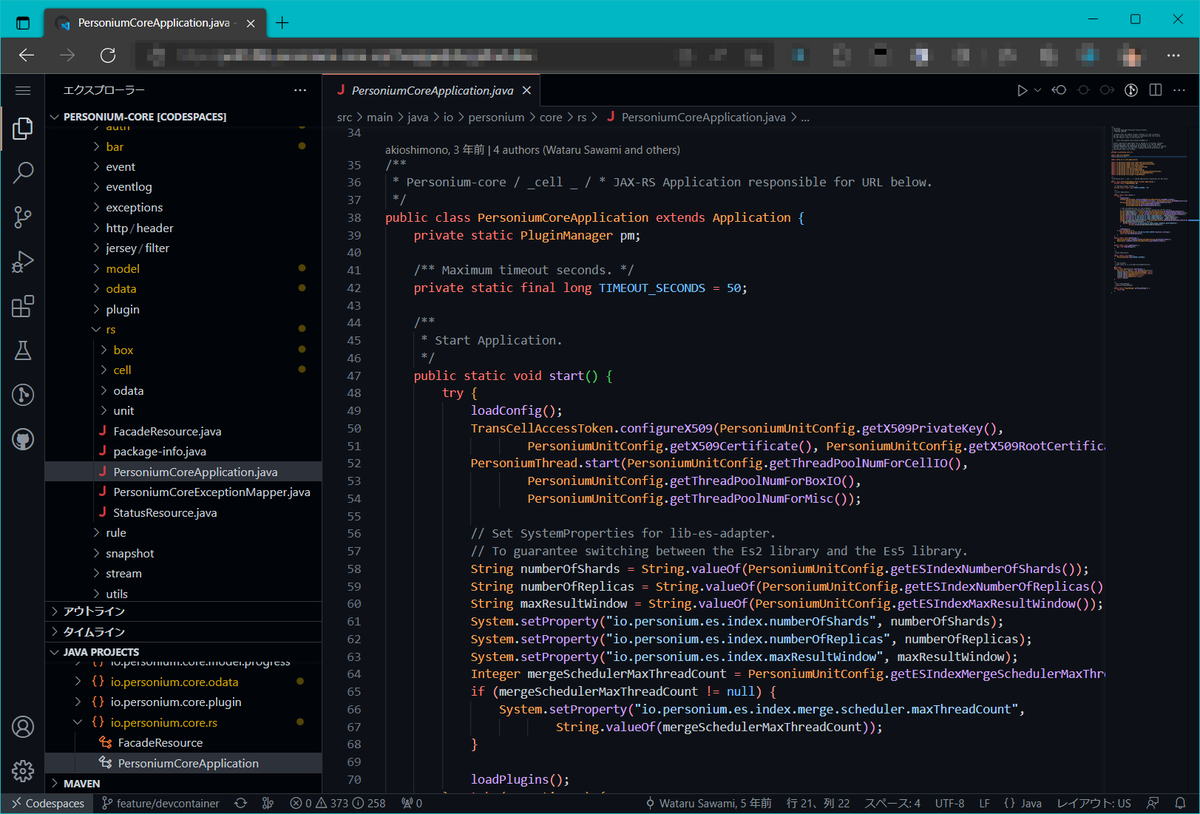
Task: Open FacadeResource.java in the explorer
Action: [x=184, y=431]
